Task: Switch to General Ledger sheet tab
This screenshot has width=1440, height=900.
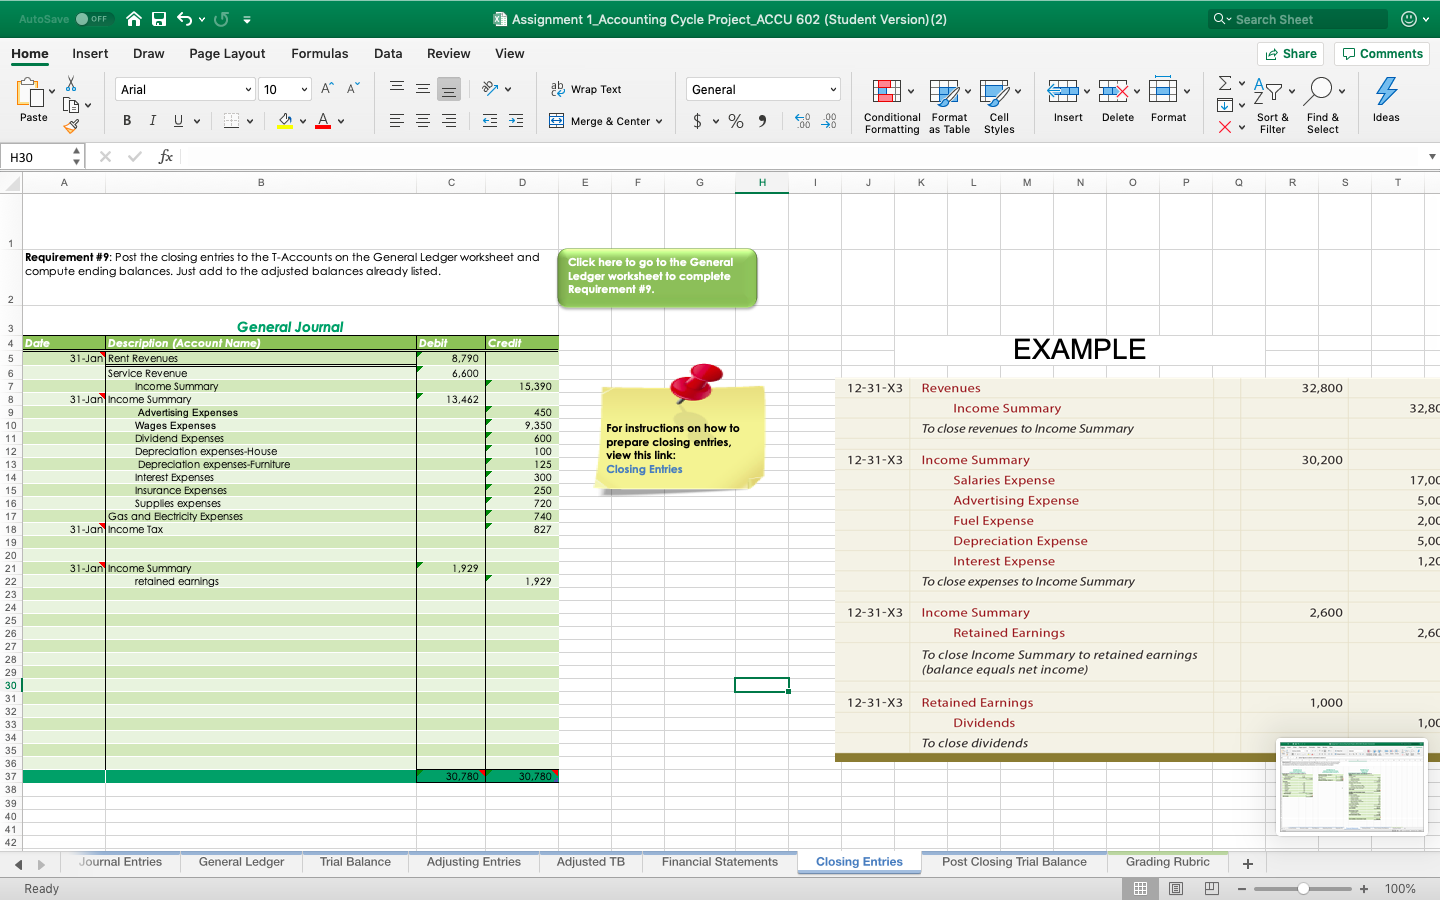Action: (x=241, y=862)
